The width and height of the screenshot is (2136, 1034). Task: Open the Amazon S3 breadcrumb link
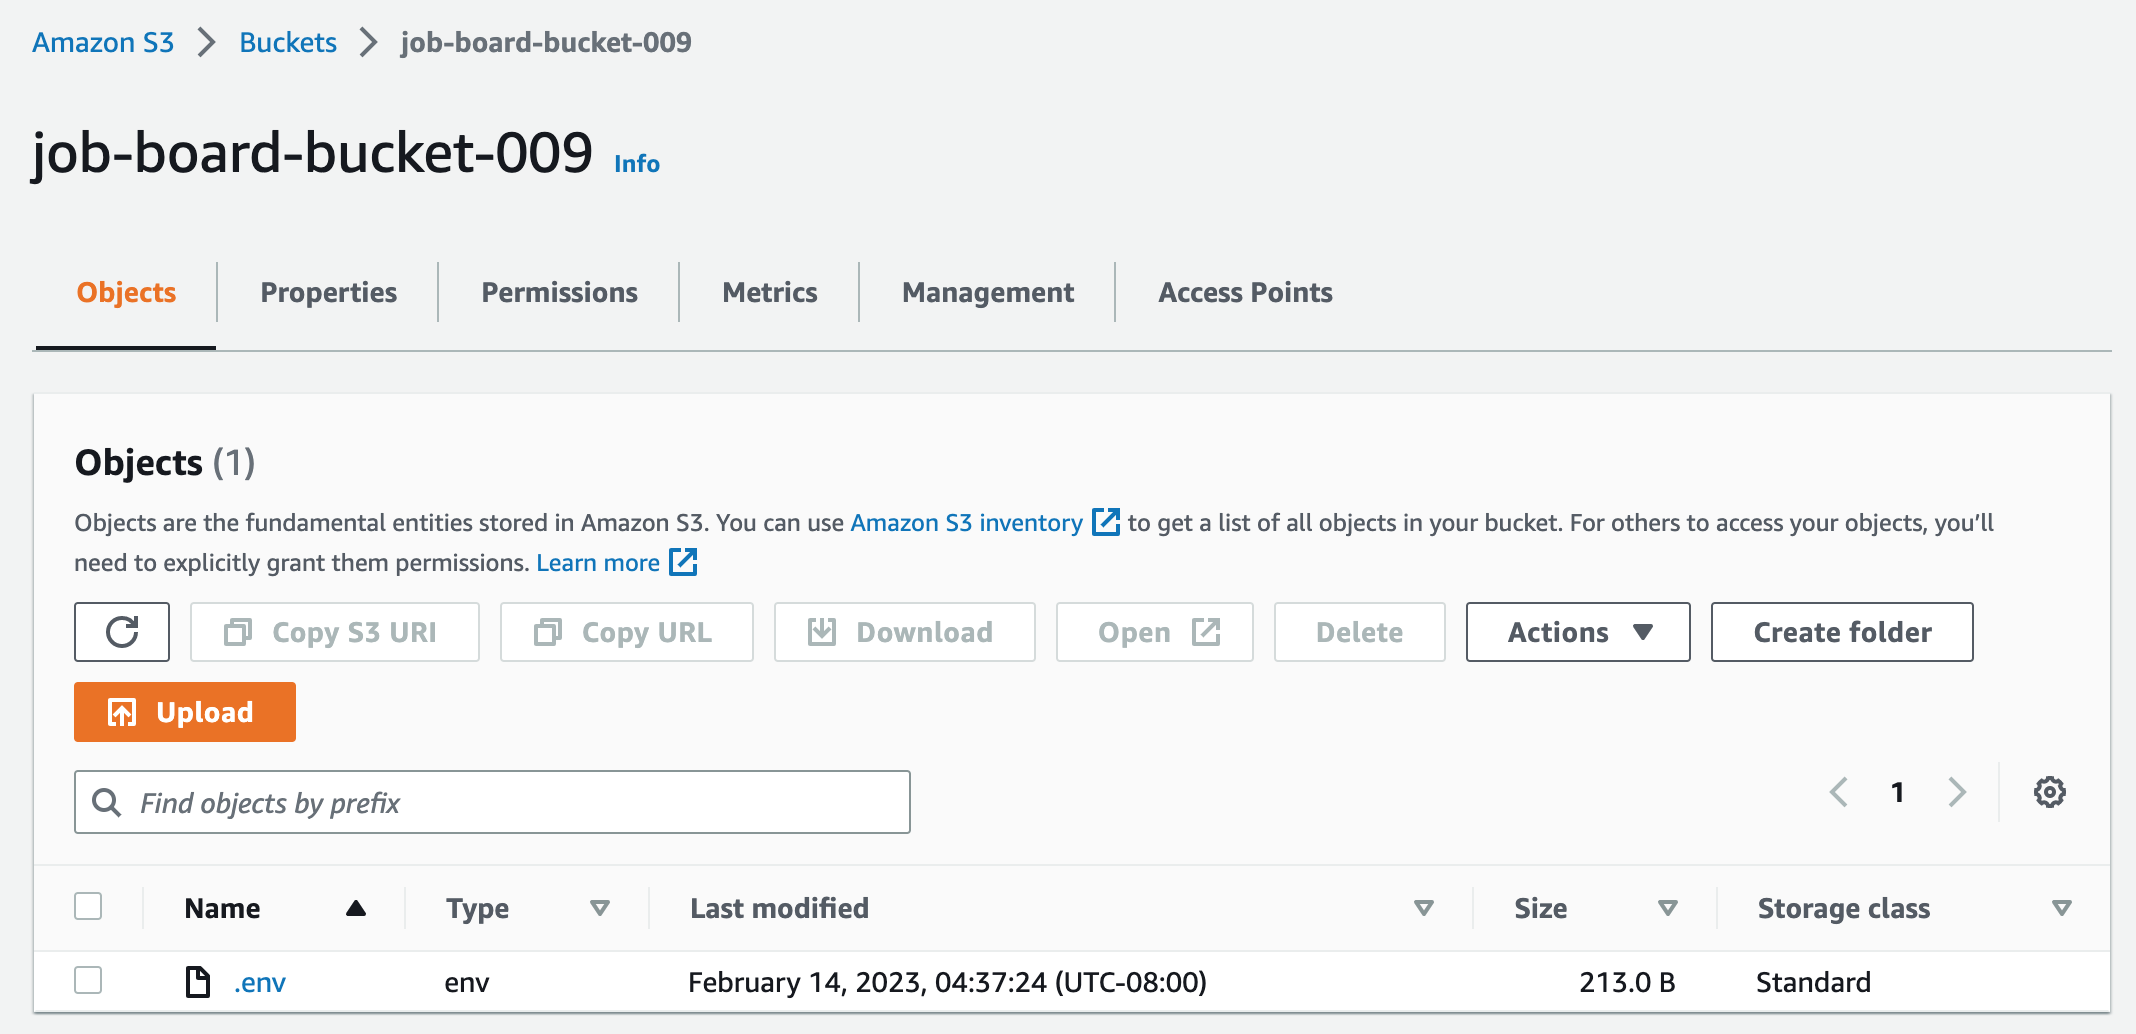point(103,42)
